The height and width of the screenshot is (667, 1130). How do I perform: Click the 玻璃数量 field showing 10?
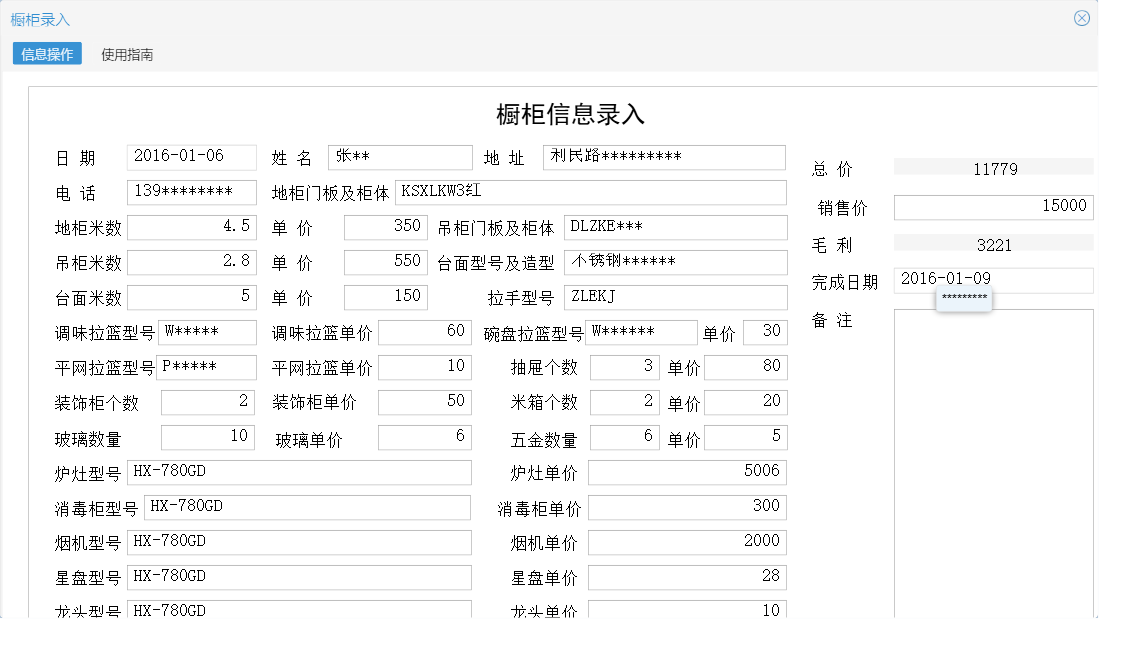tap(208, 437)
